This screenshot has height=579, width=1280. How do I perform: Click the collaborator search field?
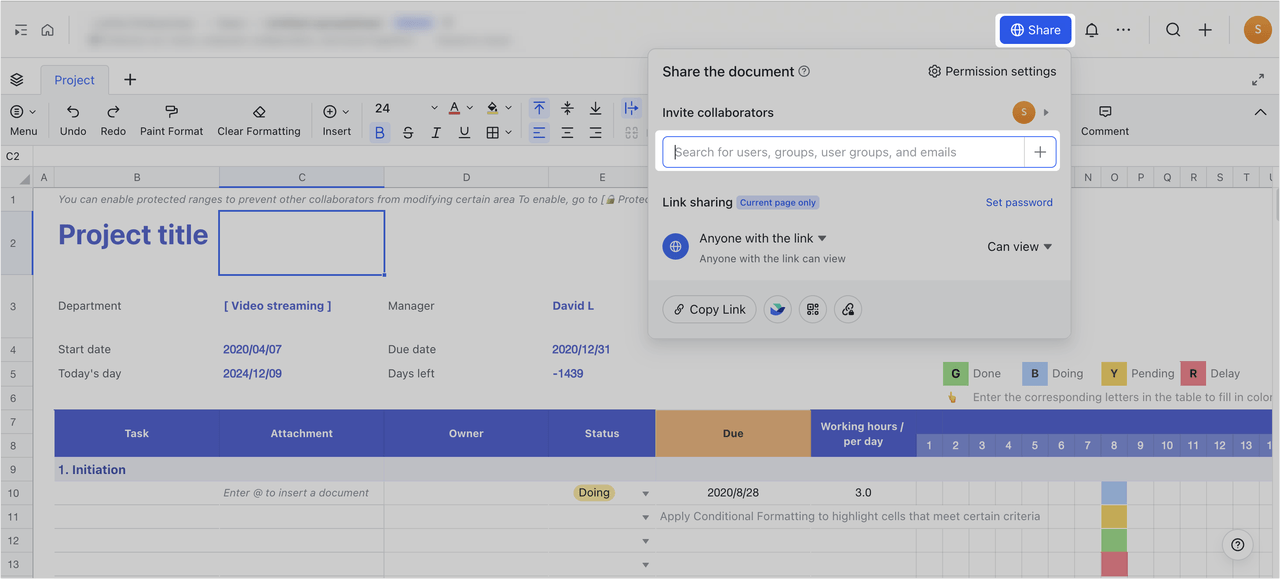pos(850,151)
